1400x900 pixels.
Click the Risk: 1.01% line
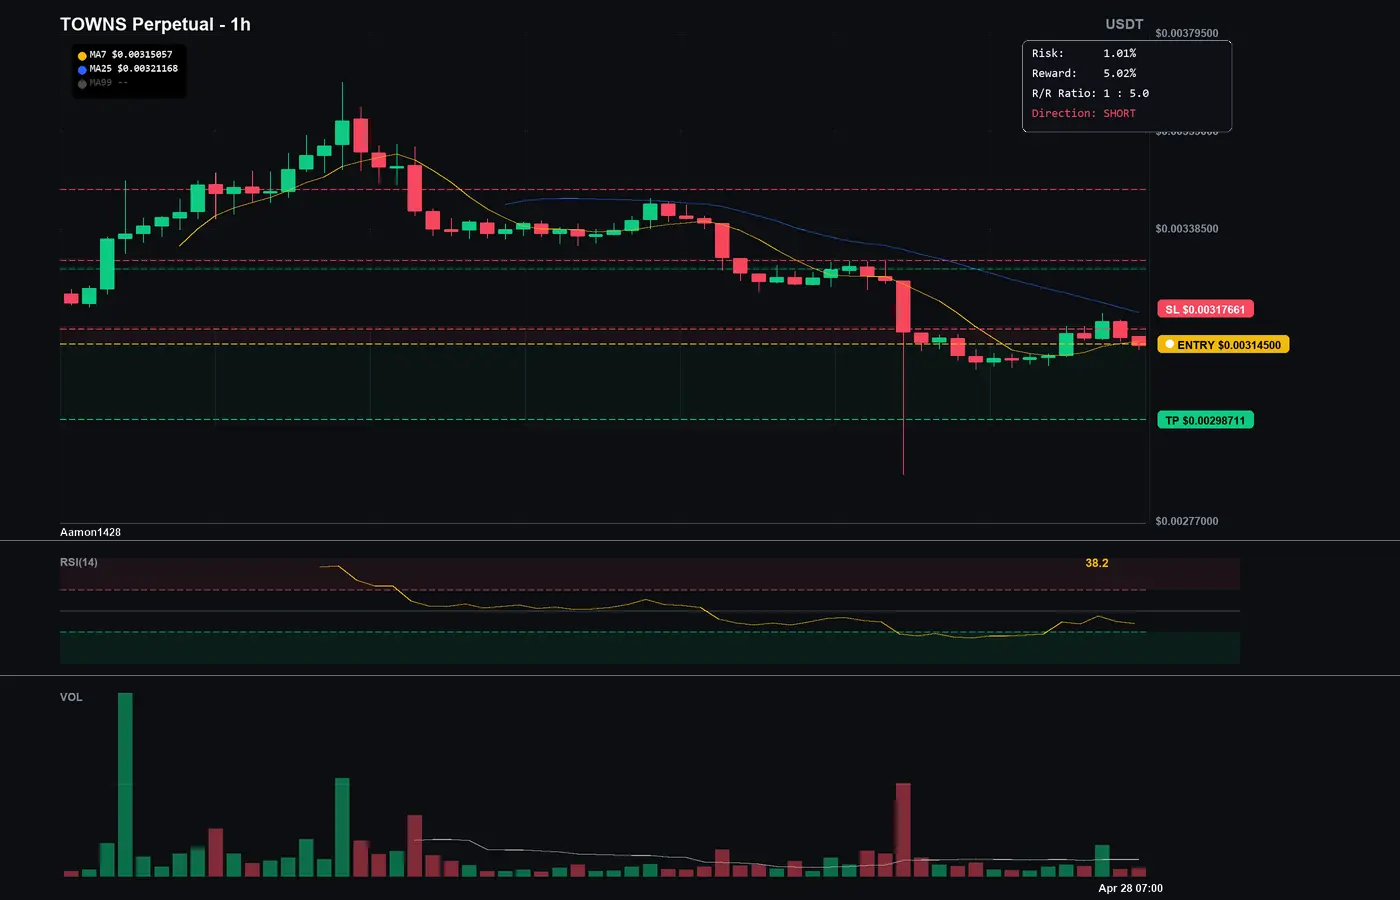pyautogui.click(x=1084, y=54)
